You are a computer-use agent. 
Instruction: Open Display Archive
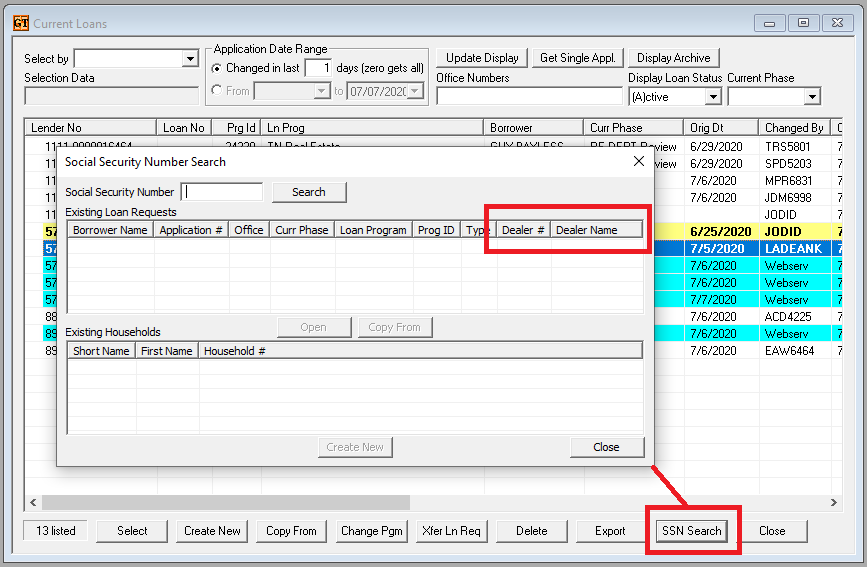coord(673,58)
